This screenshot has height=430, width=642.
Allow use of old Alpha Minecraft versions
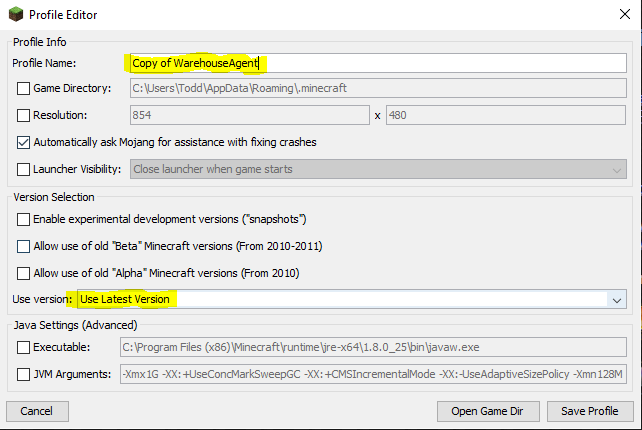(x=24, y=274)
